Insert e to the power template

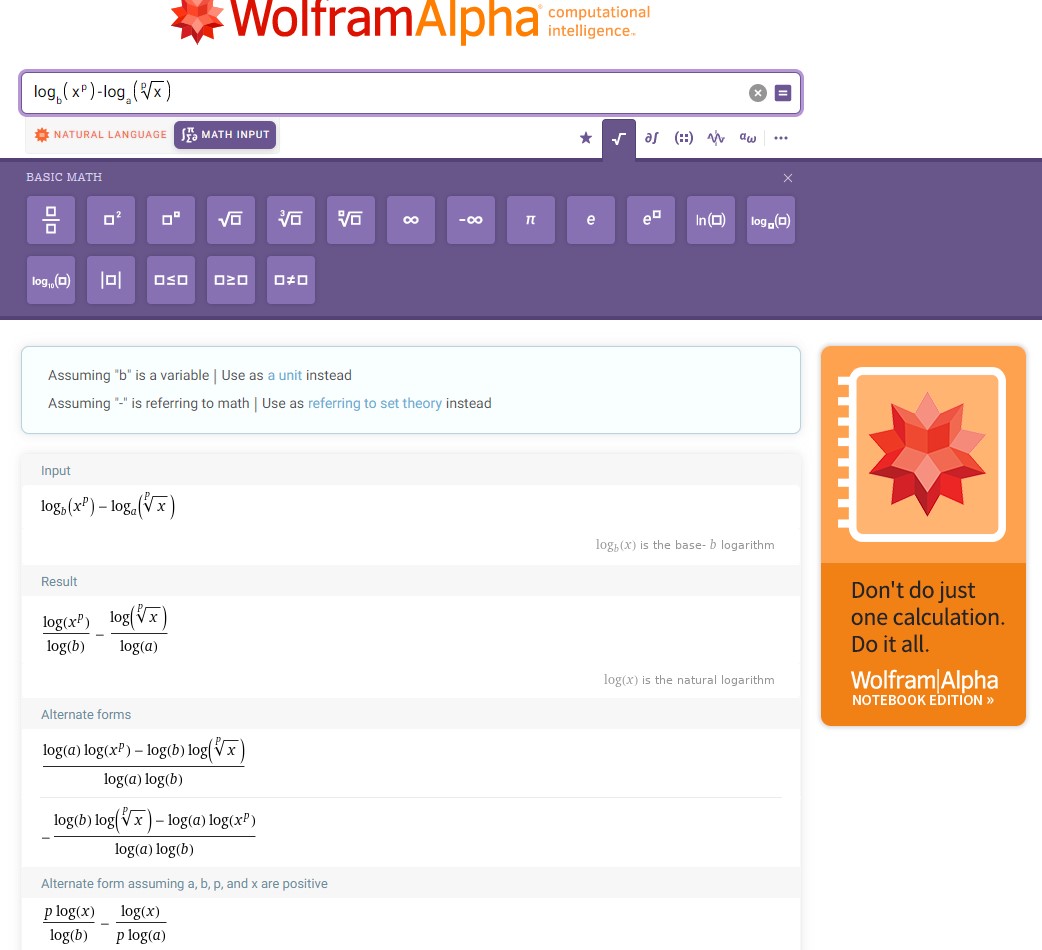(x=651, y=220)
